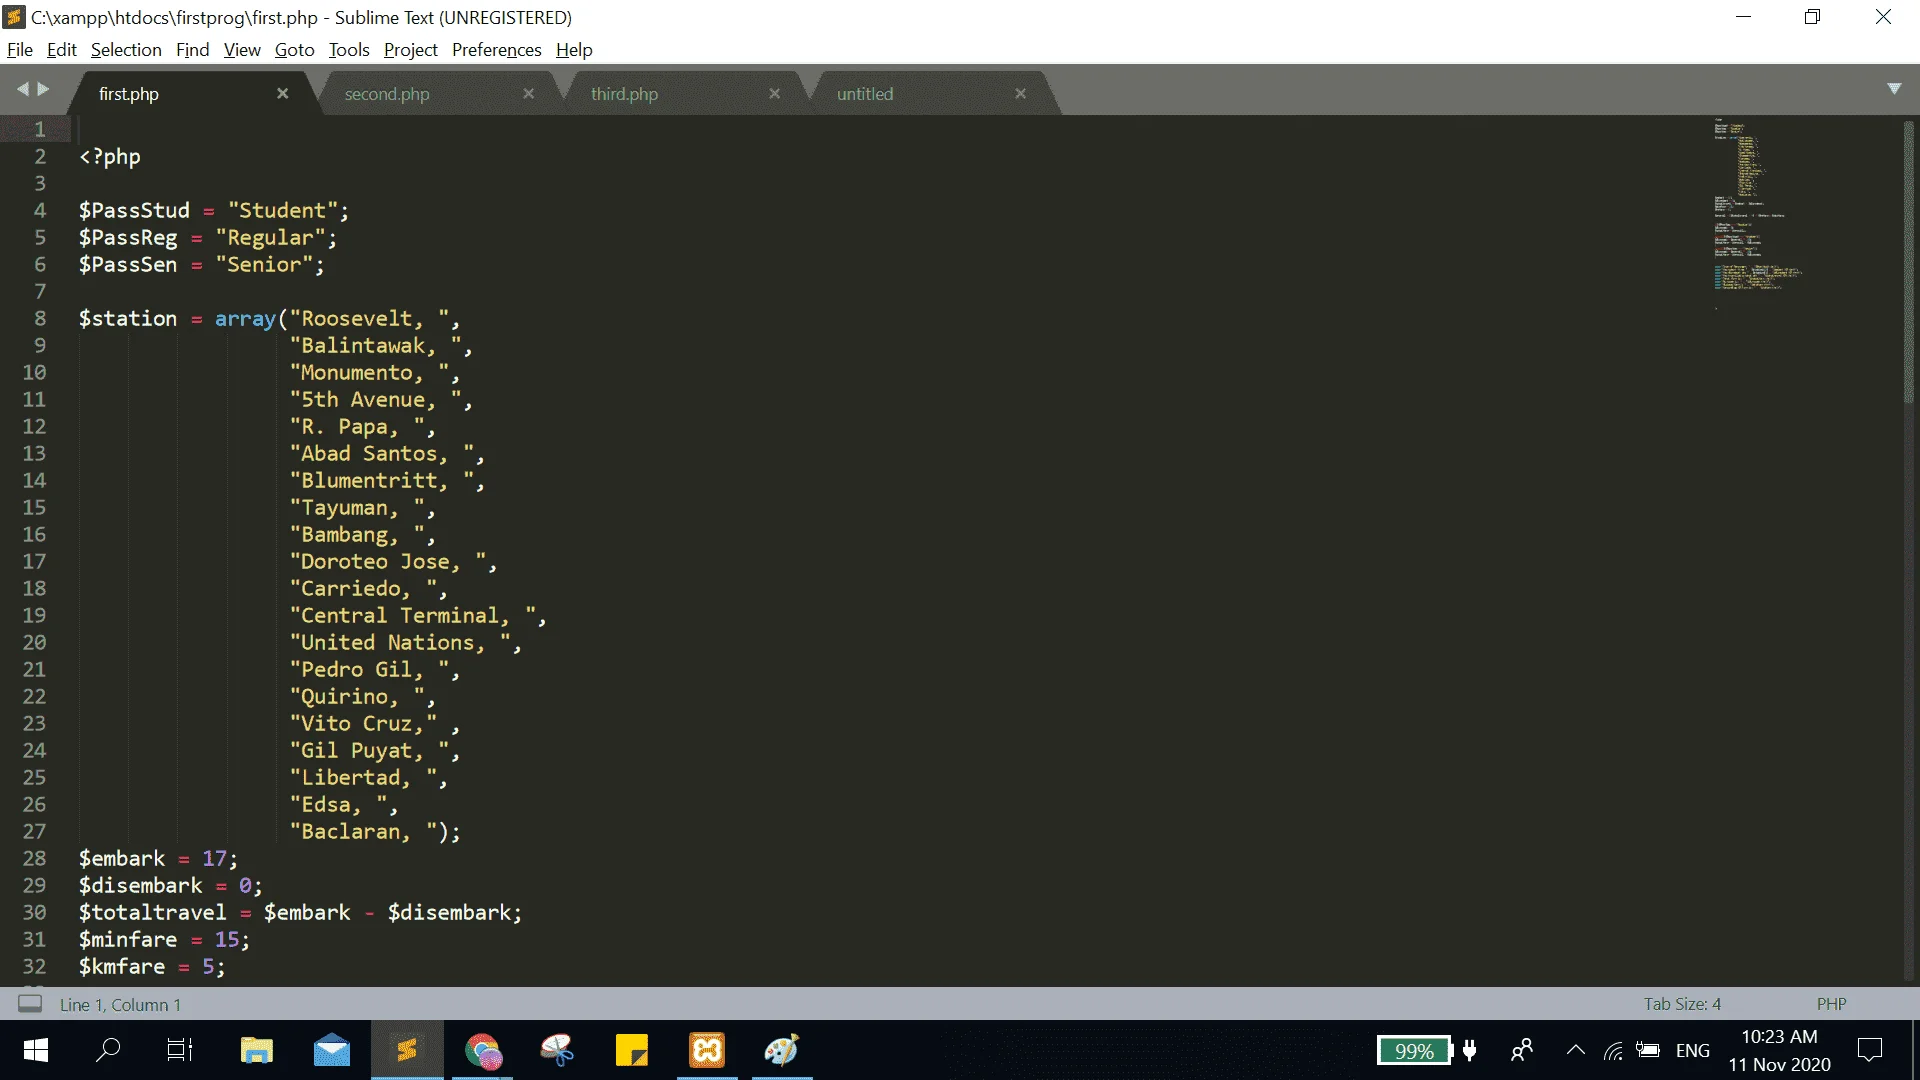This screenshot has width=1920, height=1080.
Task: Click line number 8 in the gutter
Action: coord(40,318)
